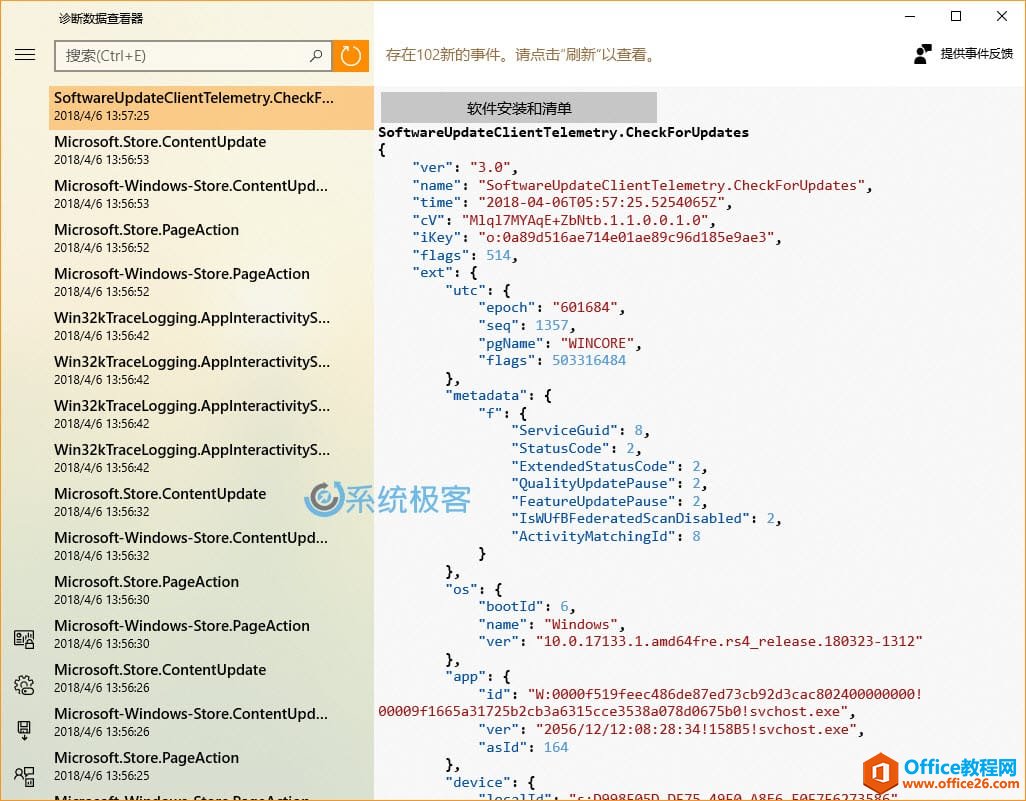The height and width of the screenshot is (801, 1026).
Task: Click the new events notification text
Action: [522, 55]
